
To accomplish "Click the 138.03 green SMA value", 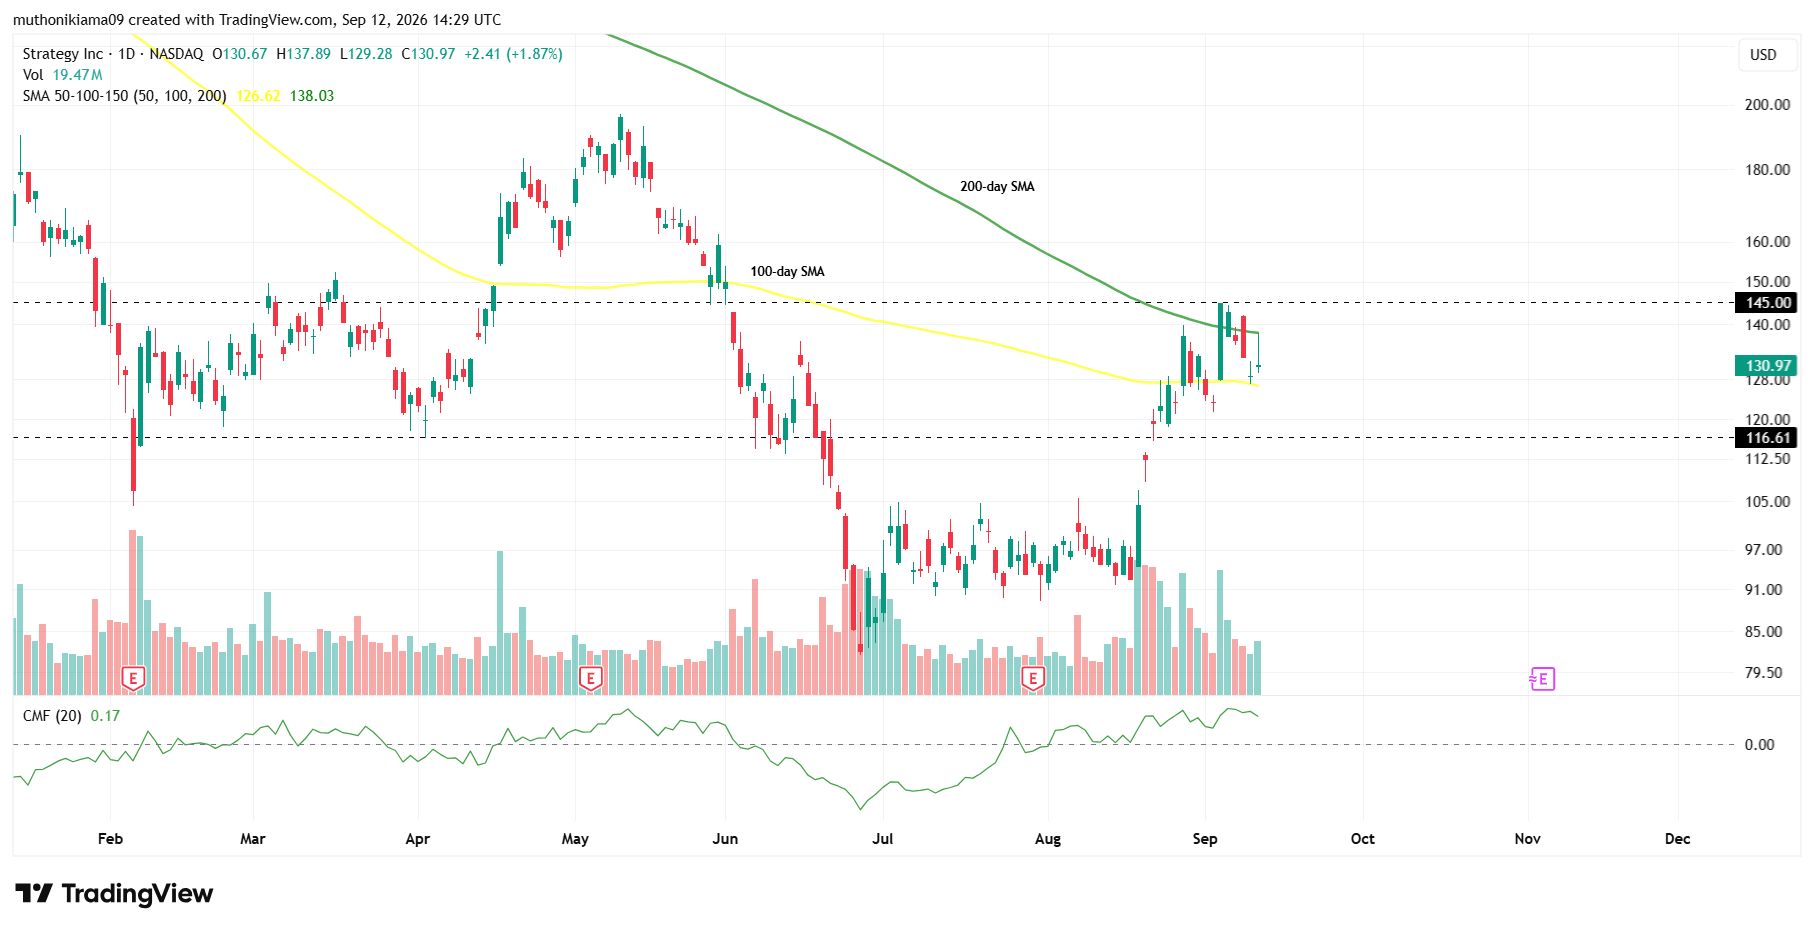I will 312,96.
